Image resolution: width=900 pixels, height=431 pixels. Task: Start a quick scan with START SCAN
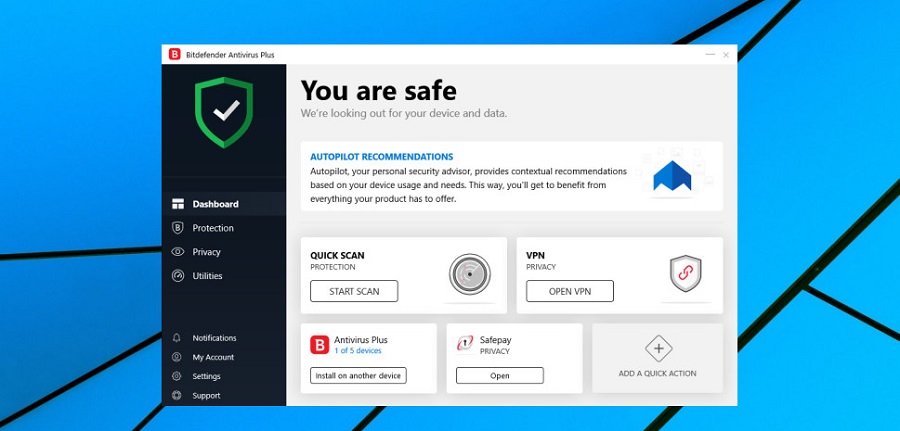point(354,291)
